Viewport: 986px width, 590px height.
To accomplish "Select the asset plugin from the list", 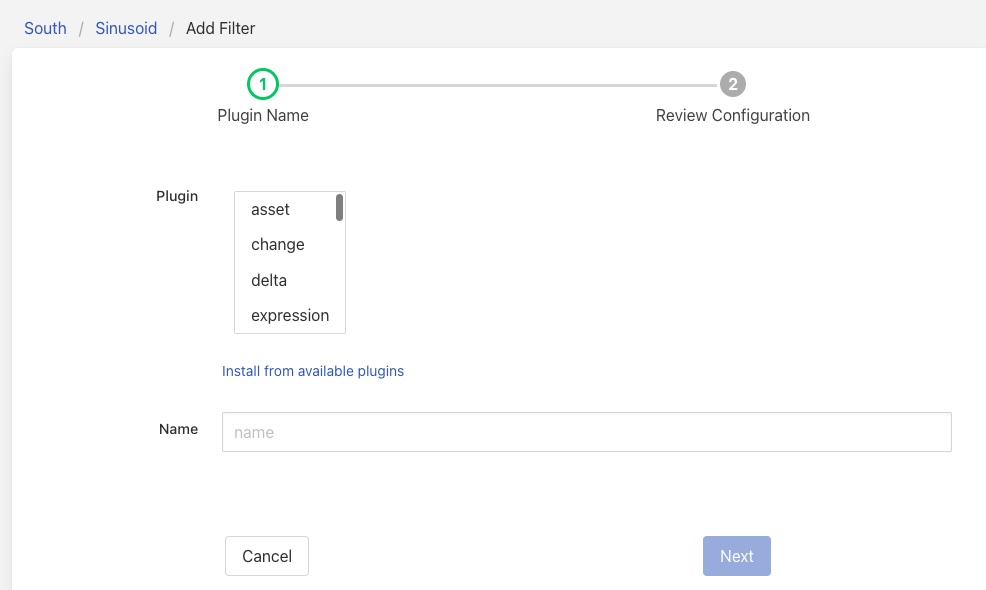I will [x=270, y=210].
